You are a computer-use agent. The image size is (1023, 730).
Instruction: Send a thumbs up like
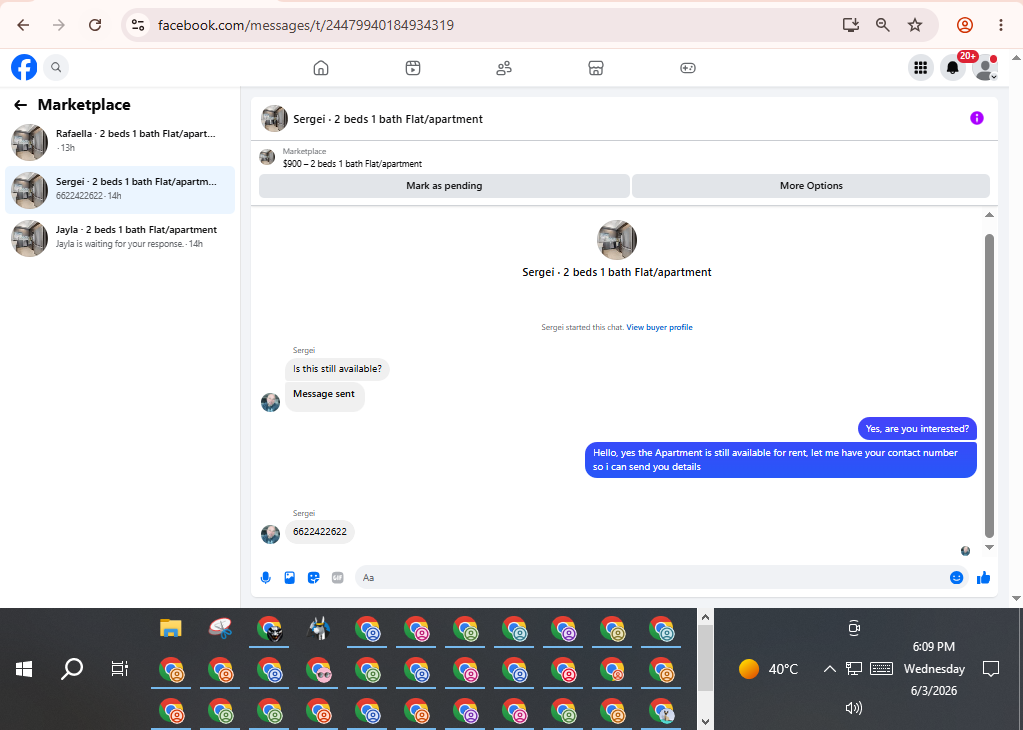(983, 578)
